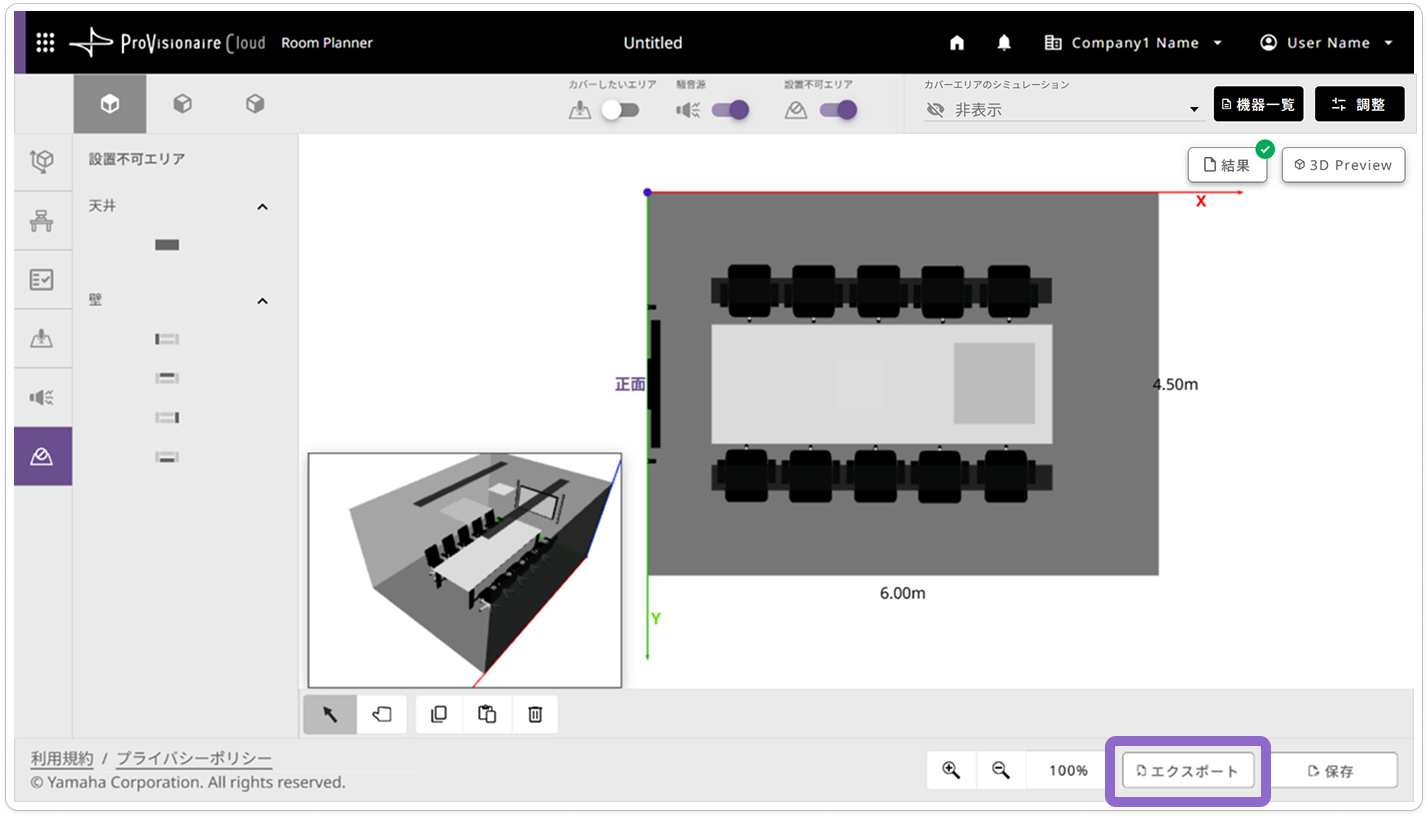Select the front display on the left wall
The image size is (1428, 818).
pyautogui.click(x=655, y=384)
